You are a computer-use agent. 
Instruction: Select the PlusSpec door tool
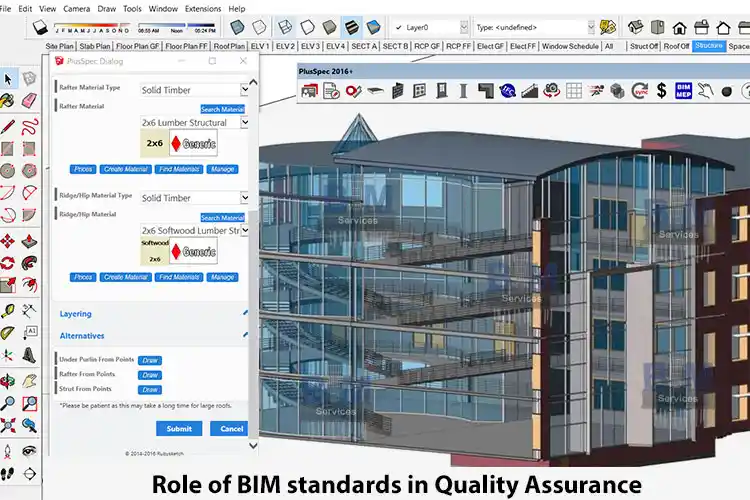(x=441, y=90)
